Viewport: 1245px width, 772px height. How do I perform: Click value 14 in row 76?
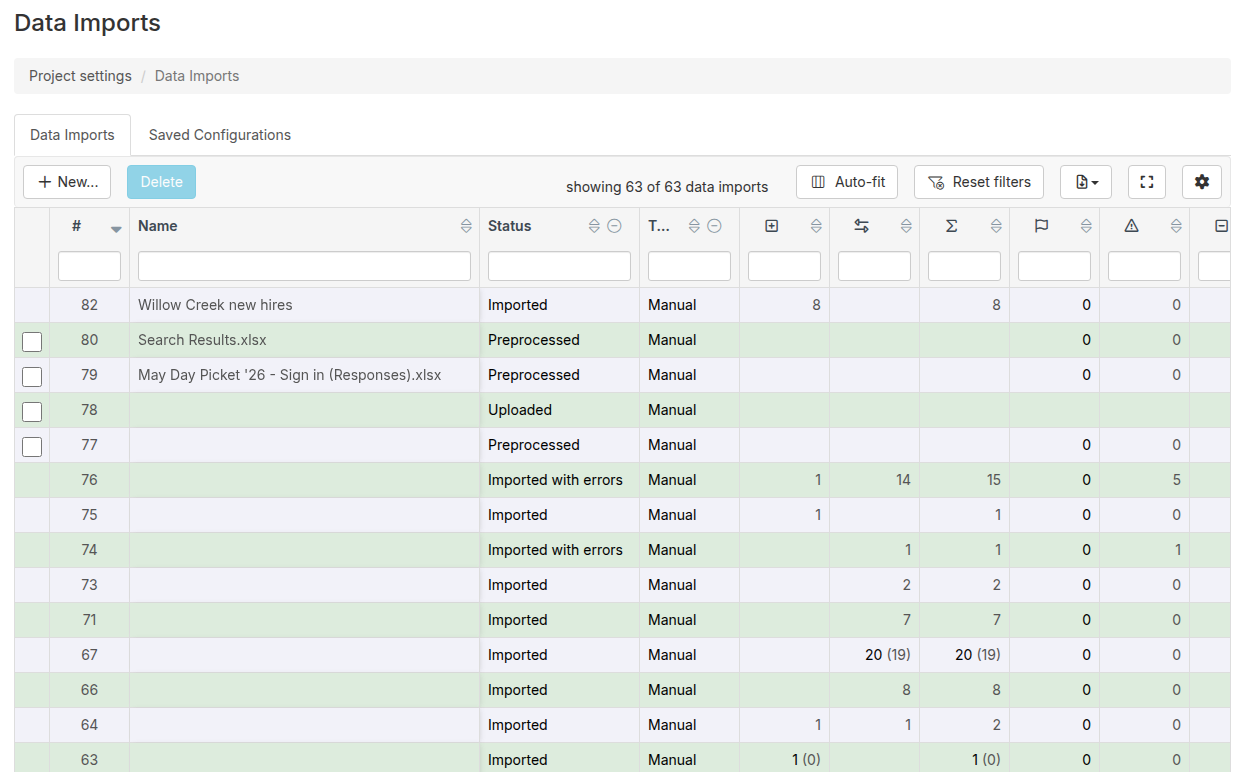[903, 480]
